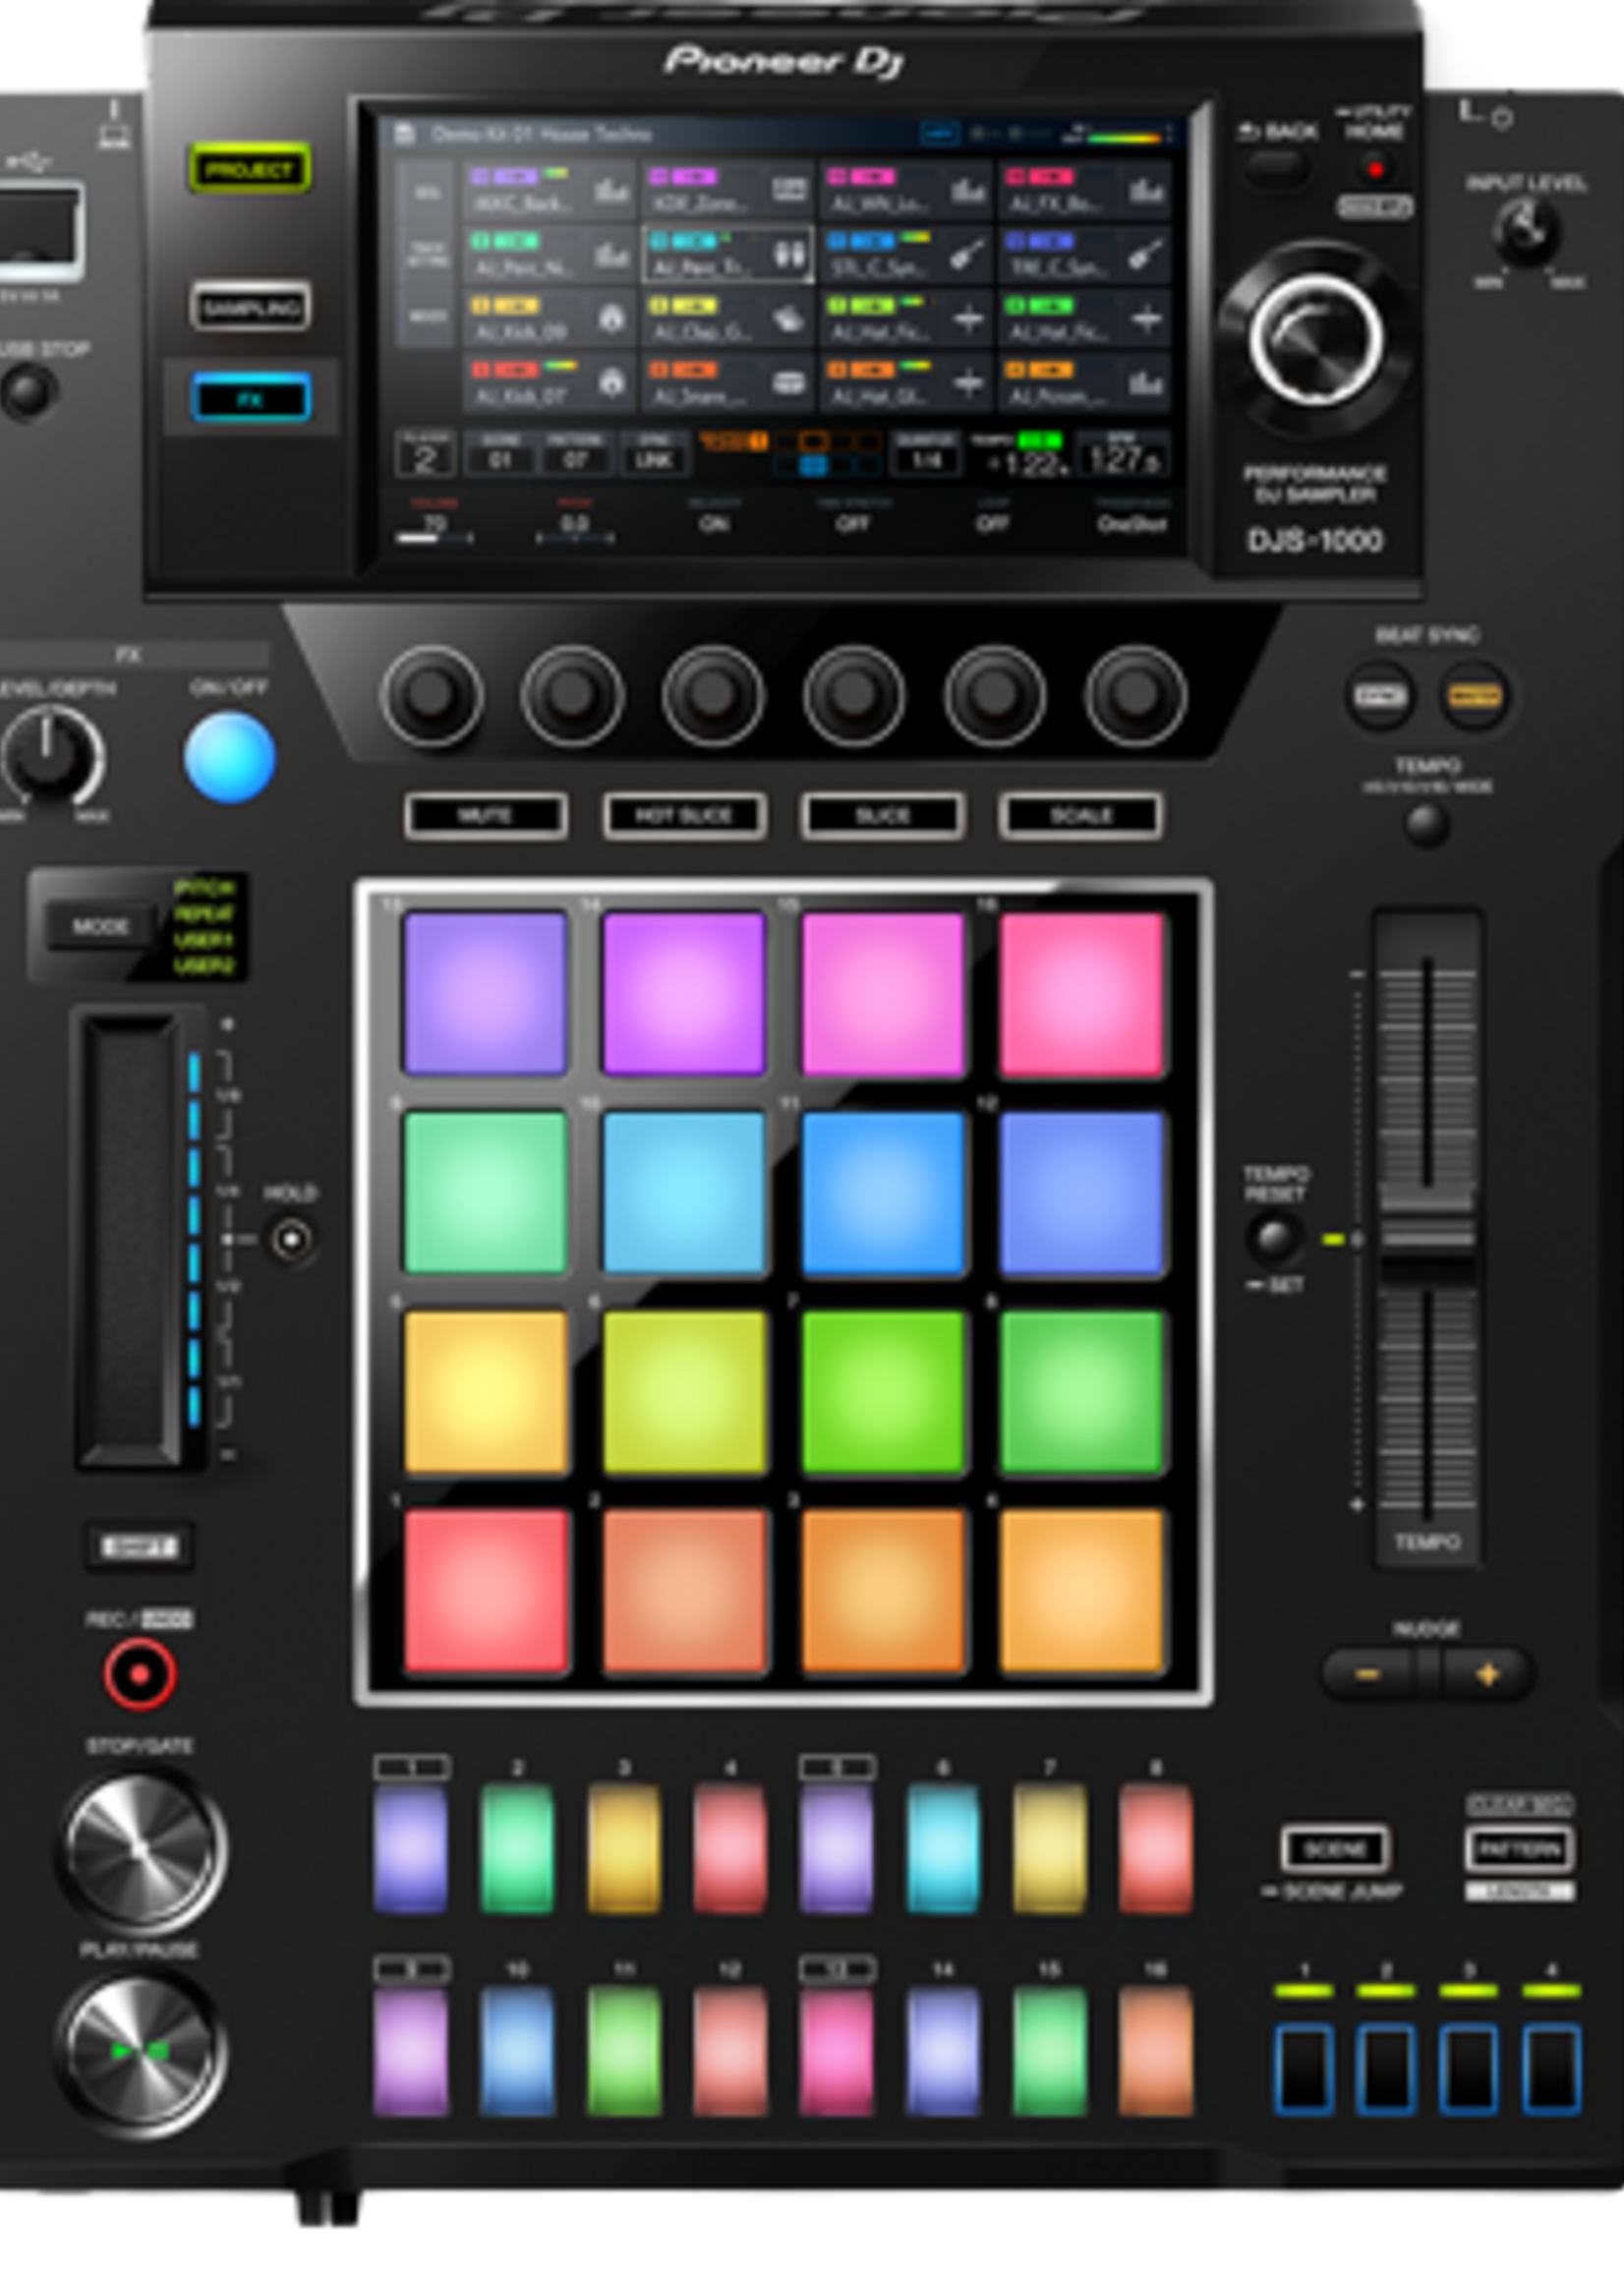1624x2274 pixels.
Task: Hit the mint green performance pad 9
Action: point(486,1193)
